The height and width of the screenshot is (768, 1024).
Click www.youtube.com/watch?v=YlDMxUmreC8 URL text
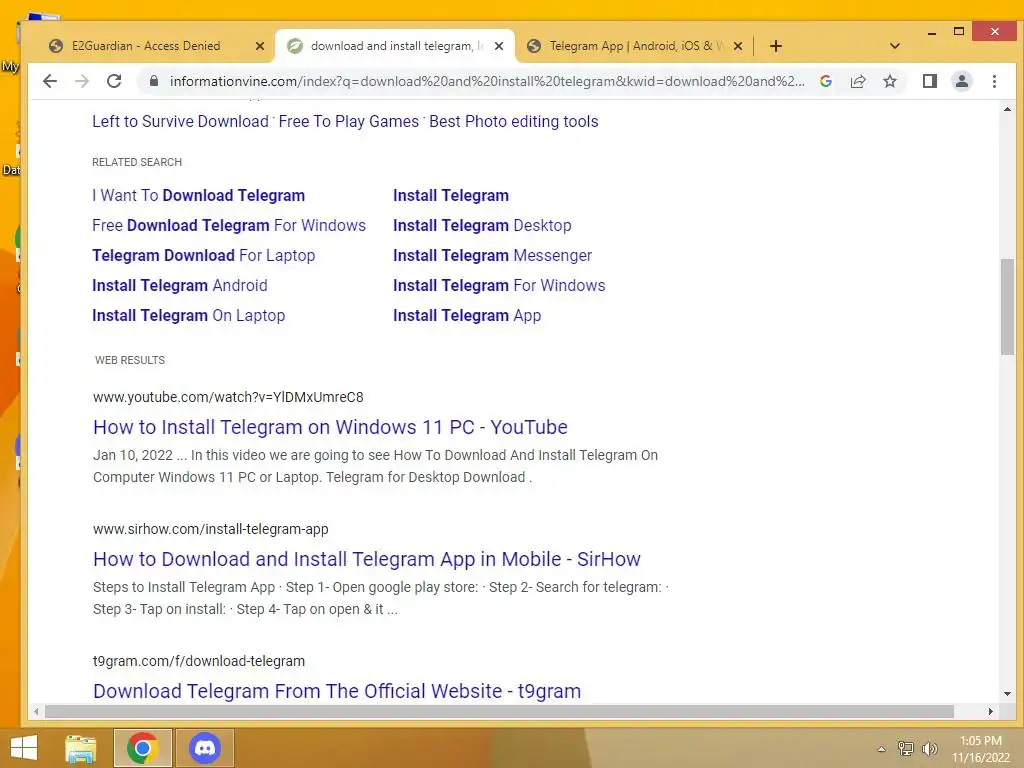pos(228,397)
